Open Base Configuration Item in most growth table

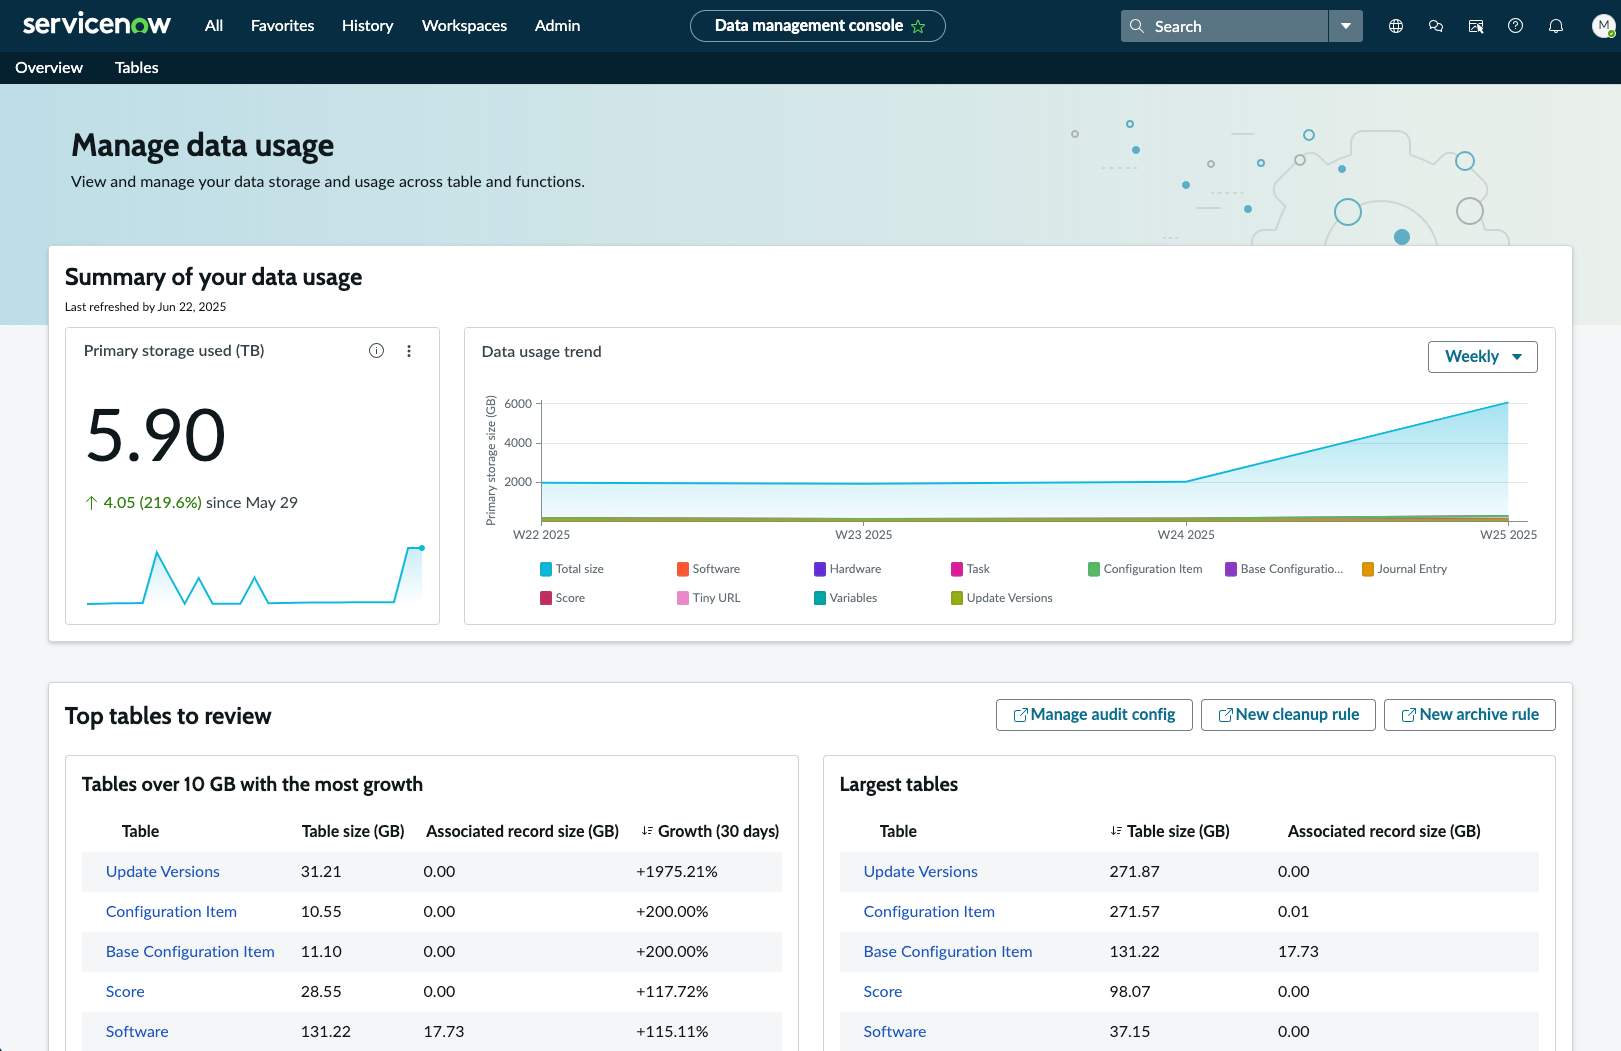point(190,952)
